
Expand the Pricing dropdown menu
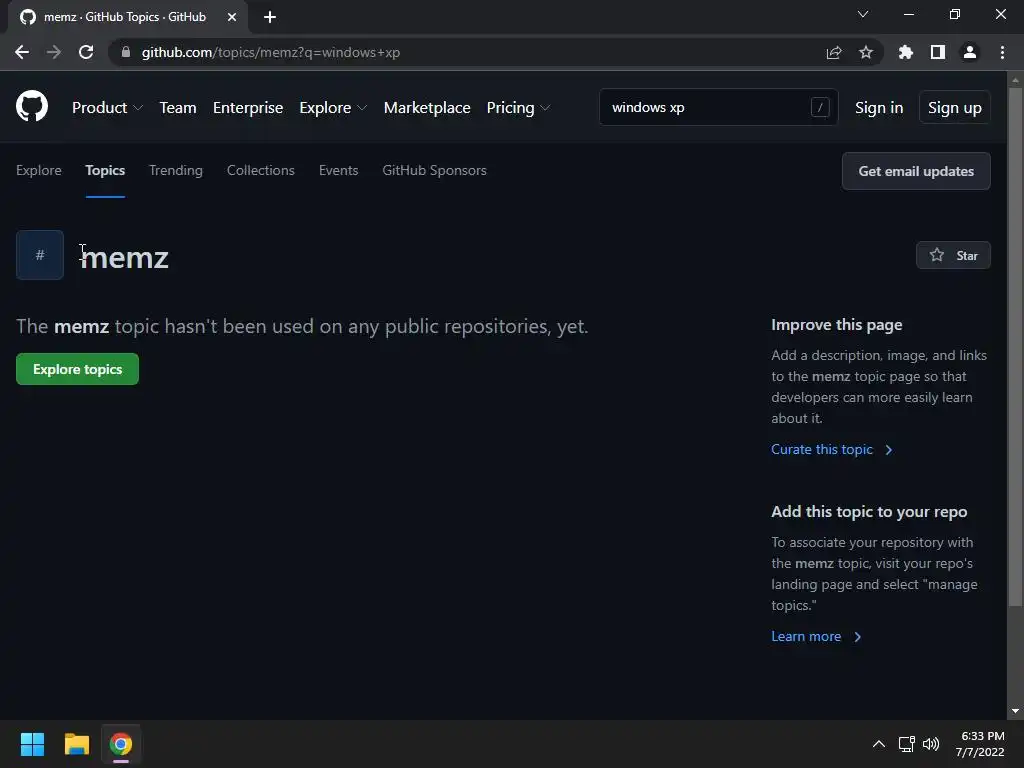coord(519,108)
